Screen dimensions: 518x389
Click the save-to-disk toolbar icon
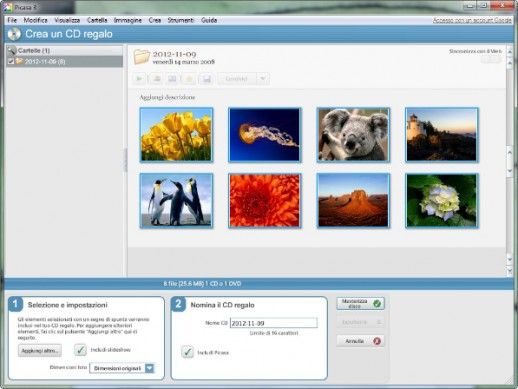coord(206,79)
